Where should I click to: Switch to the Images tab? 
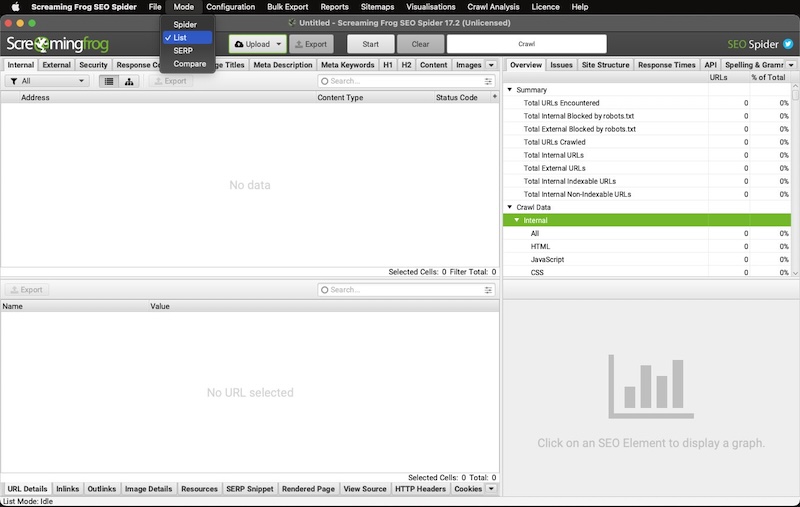(x=468, y=65)
